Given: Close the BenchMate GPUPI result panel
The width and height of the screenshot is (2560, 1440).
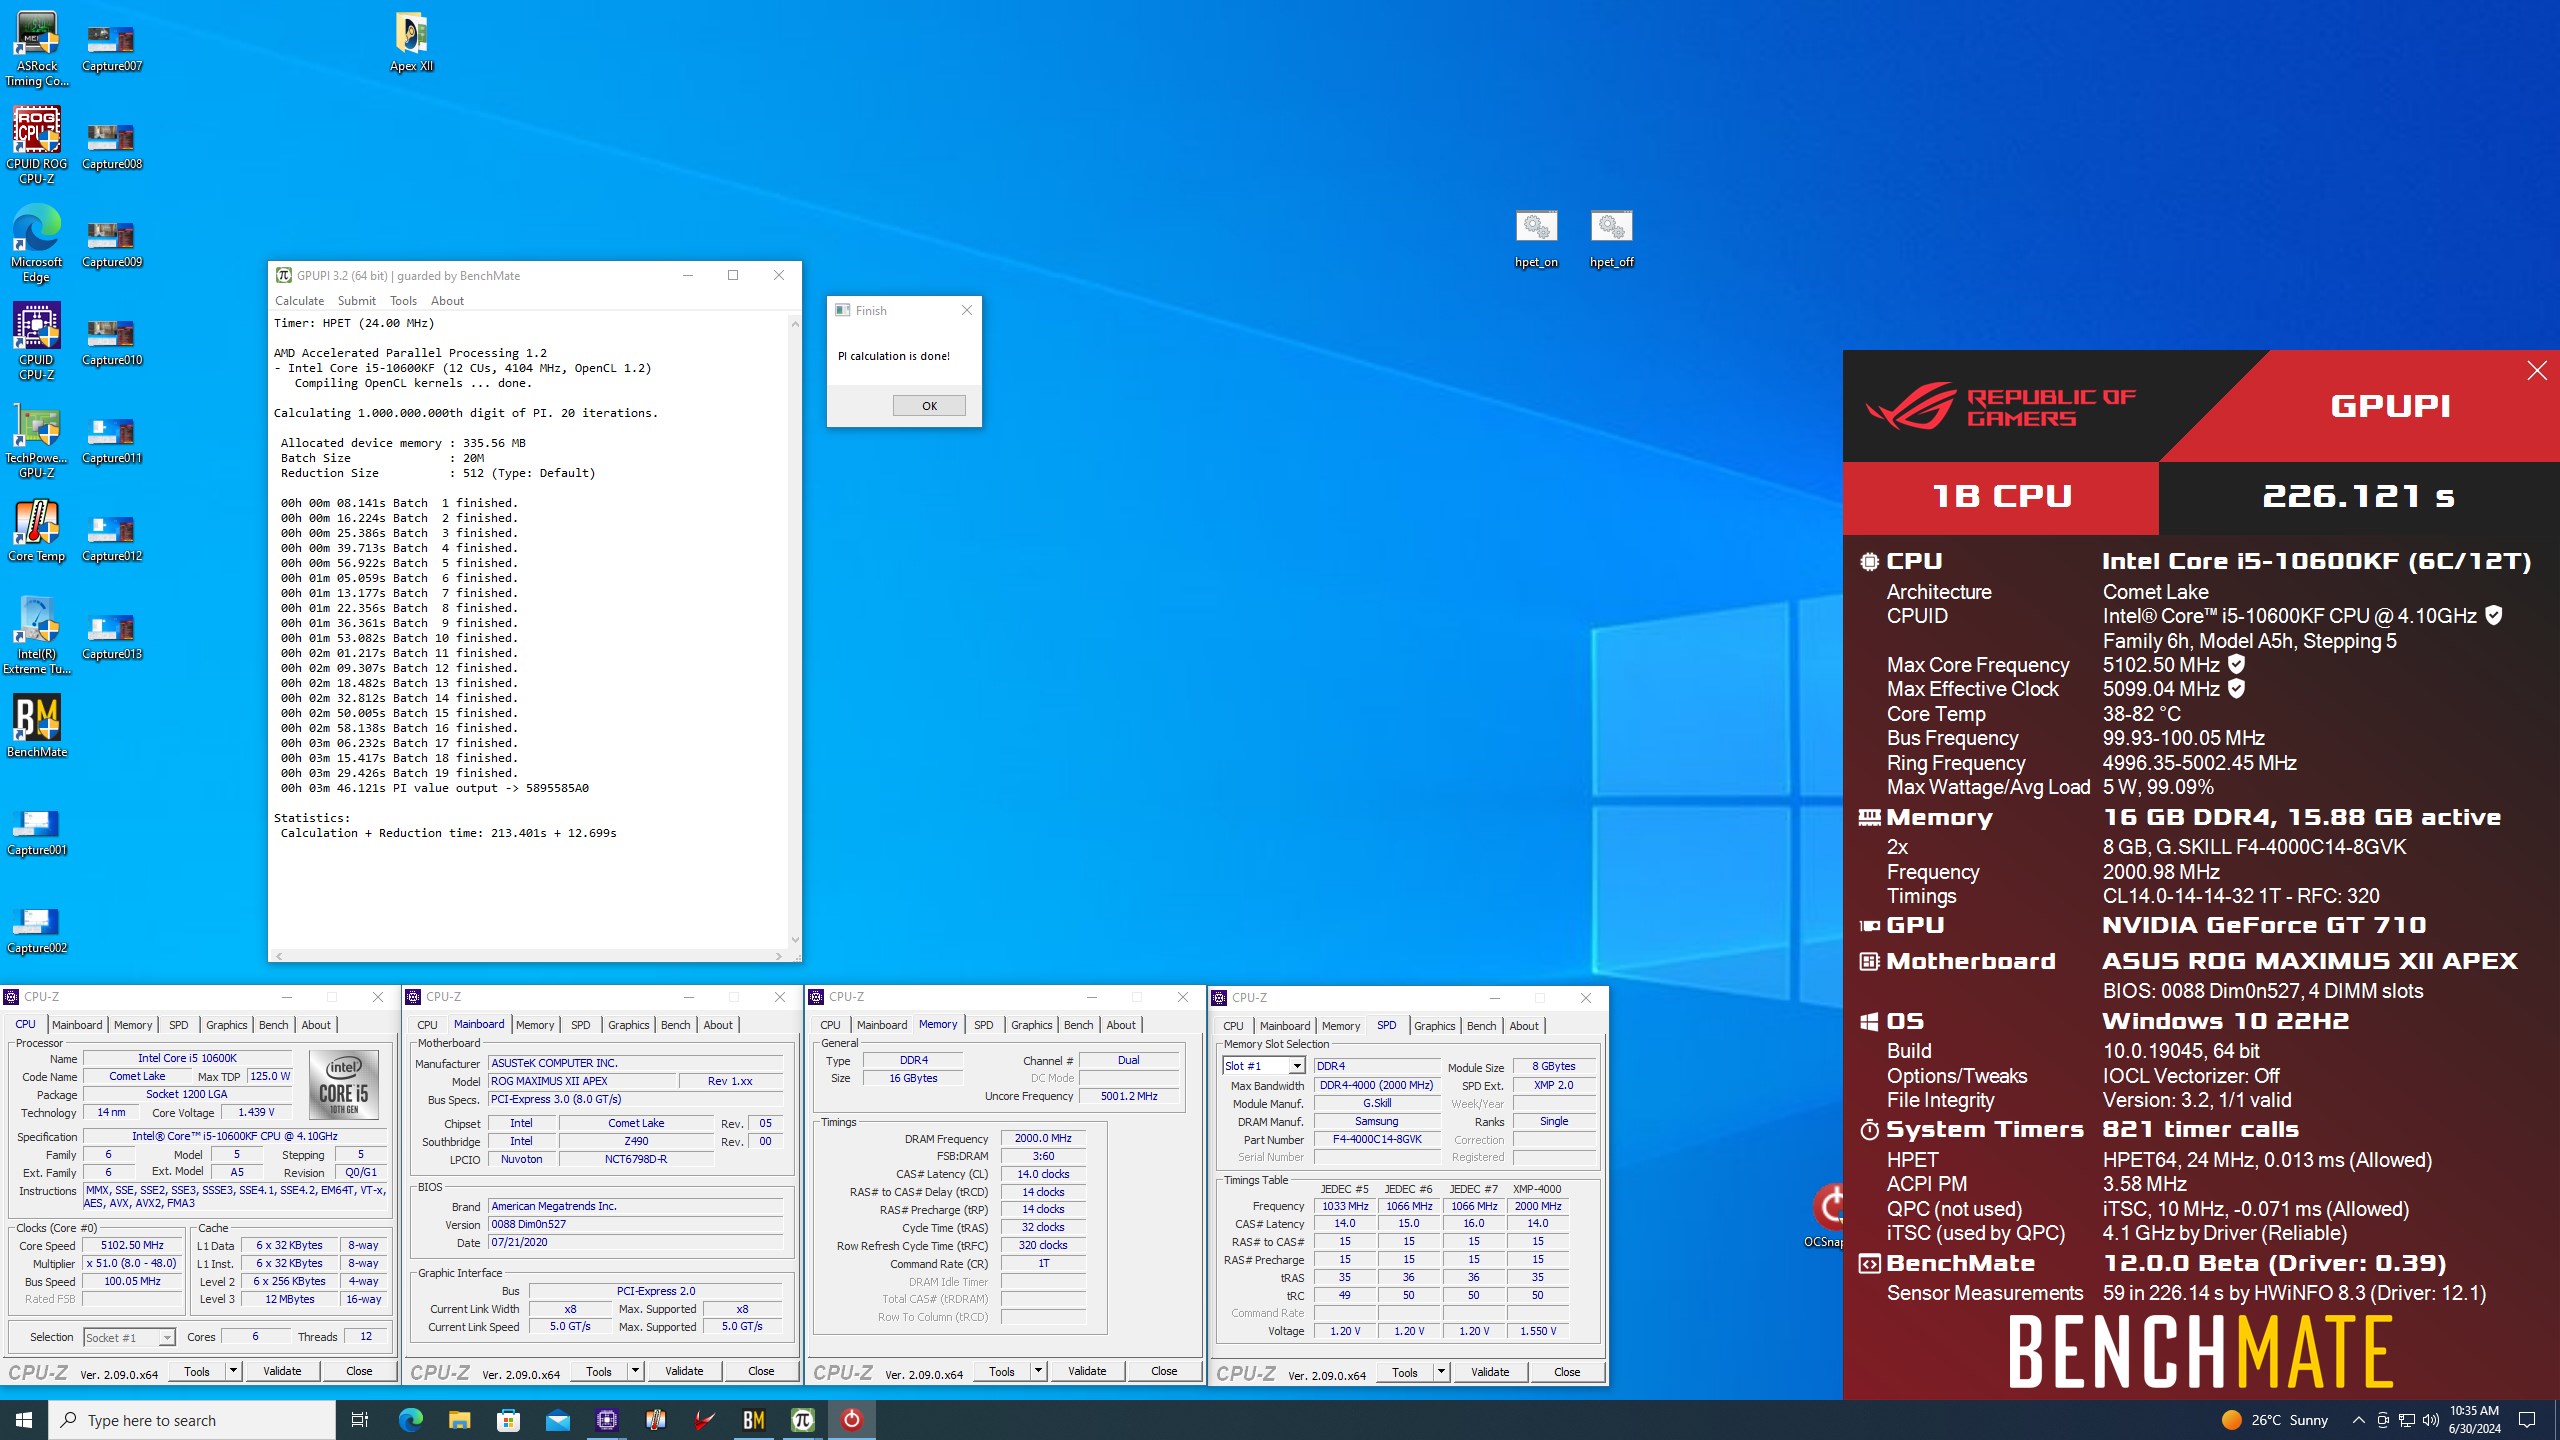Looking at the screenshot, I should [x=2537, y=371].
